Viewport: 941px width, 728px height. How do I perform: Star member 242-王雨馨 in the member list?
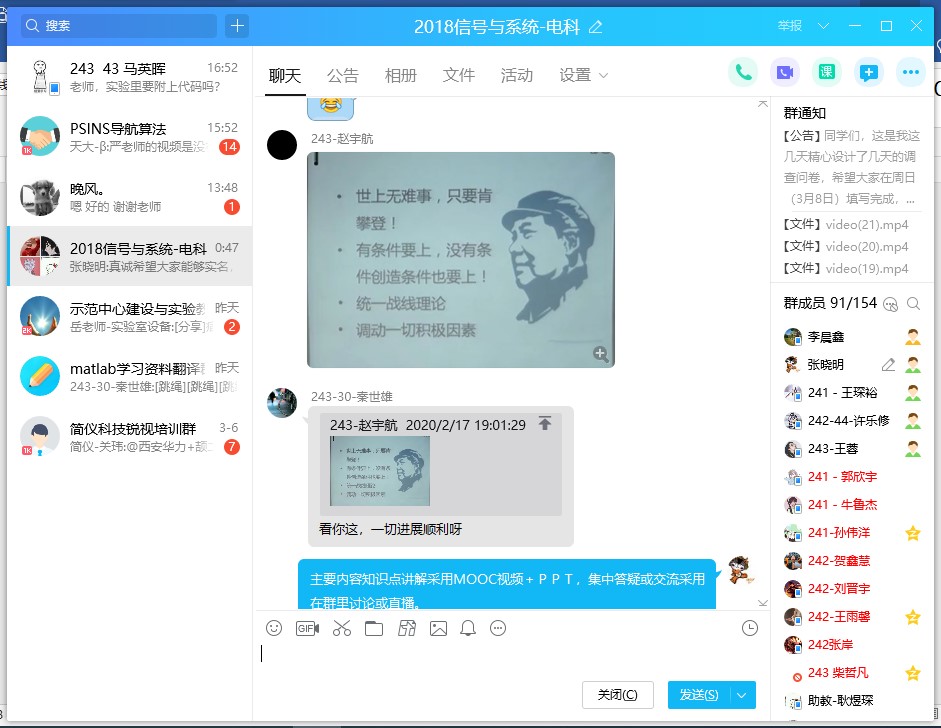[x=911, y=617]
